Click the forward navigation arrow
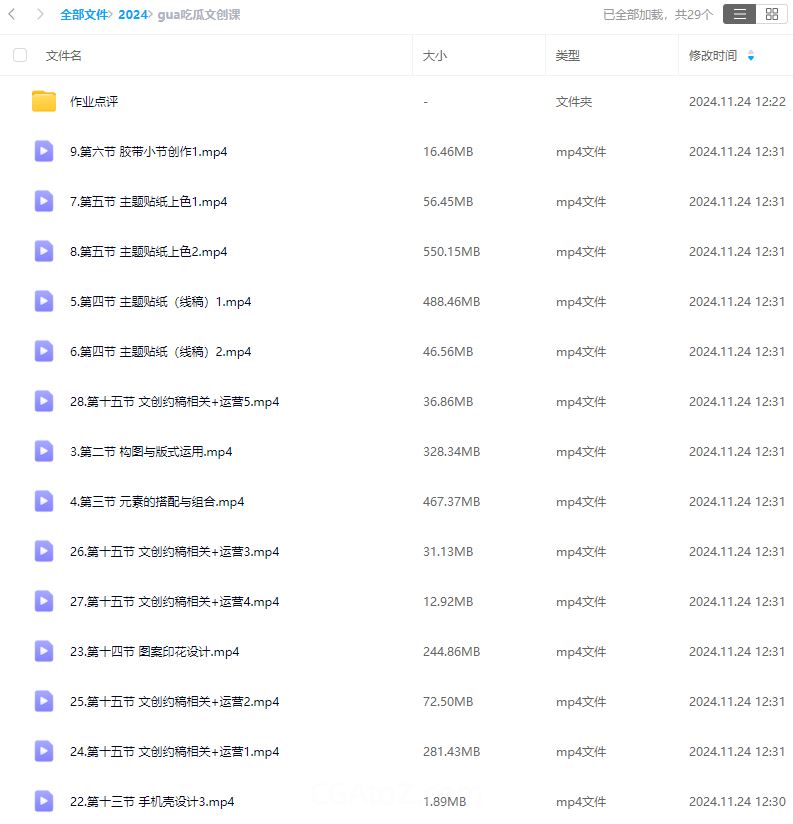This screenshot has width=793, height=824. [x=40, y=14]
